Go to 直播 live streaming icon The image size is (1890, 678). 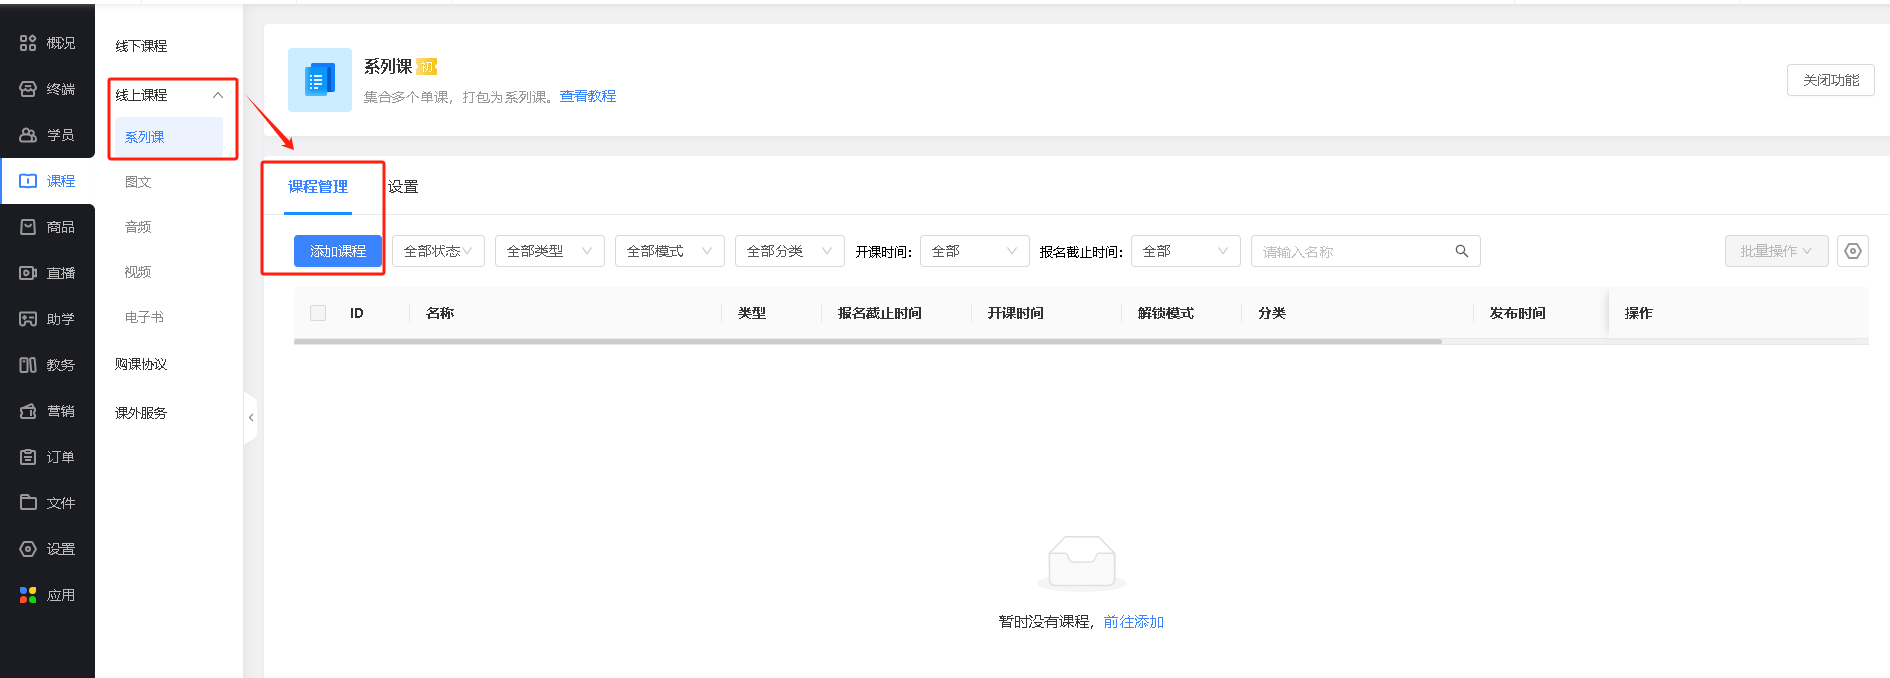(28, 273)
